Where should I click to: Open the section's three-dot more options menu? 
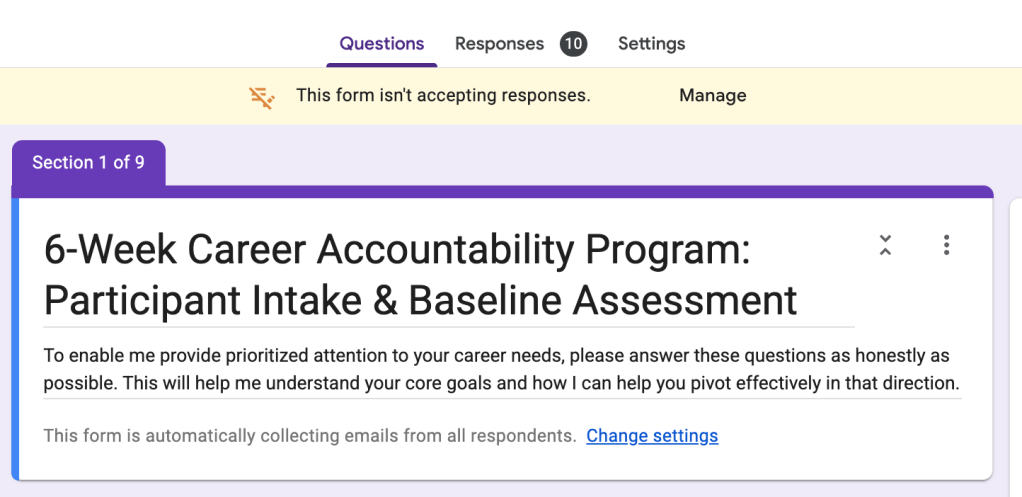pos(946,245)
